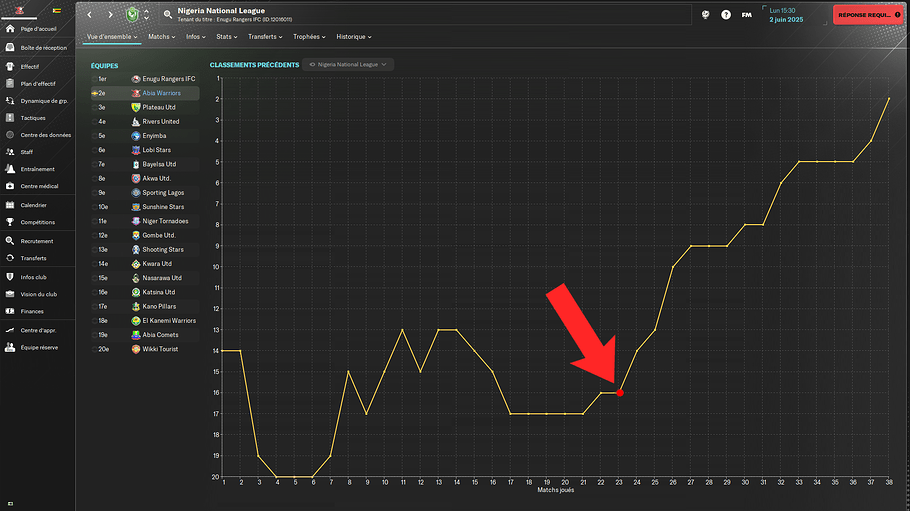Open Équipe réserve section
This screenshot has height=511, width=910.
(x=39, y=347)
